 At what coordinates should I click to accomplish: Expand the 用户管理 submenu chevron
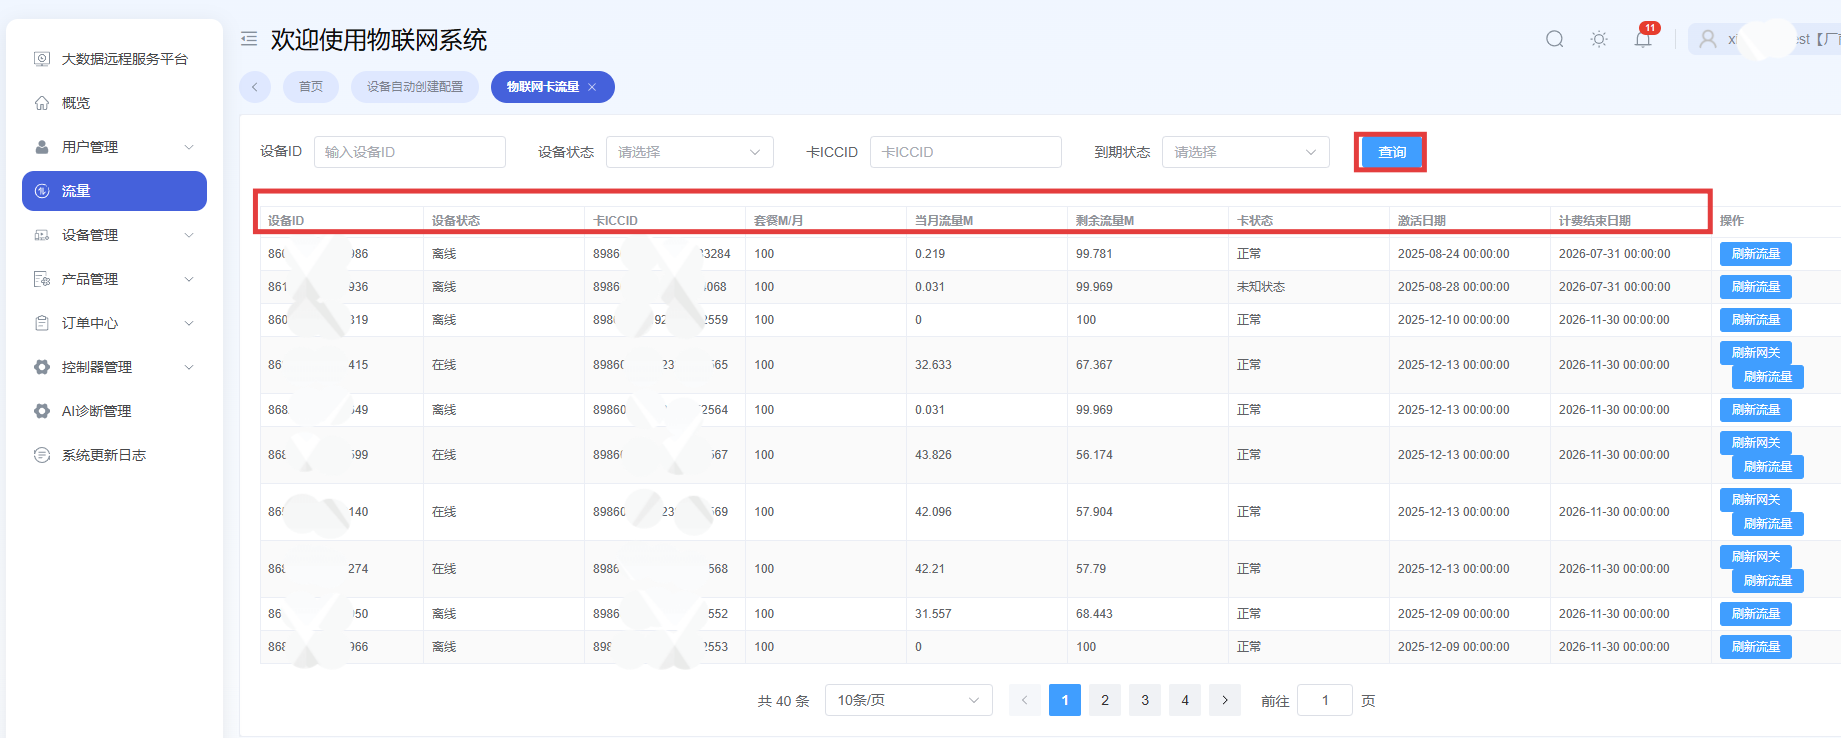click(x=189, y=147)
